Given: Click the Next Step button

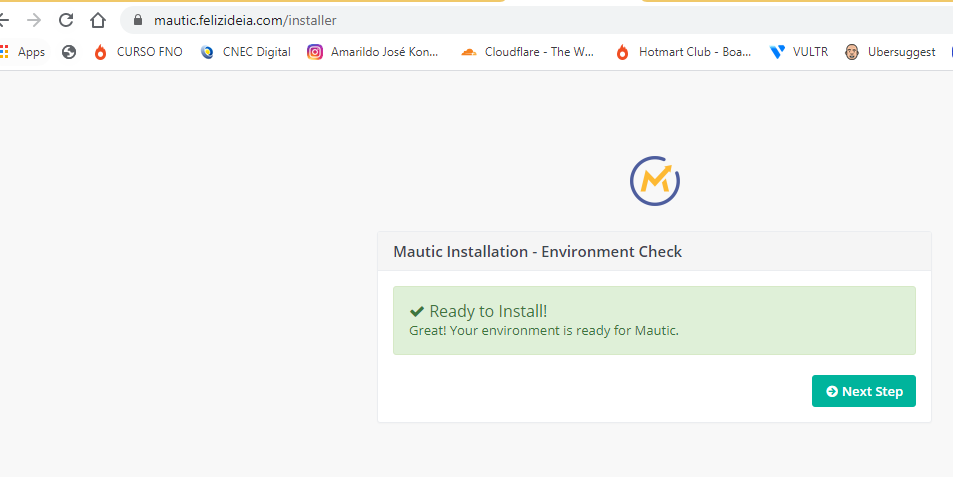Looking at the screenshot, I should coord(863,391).
